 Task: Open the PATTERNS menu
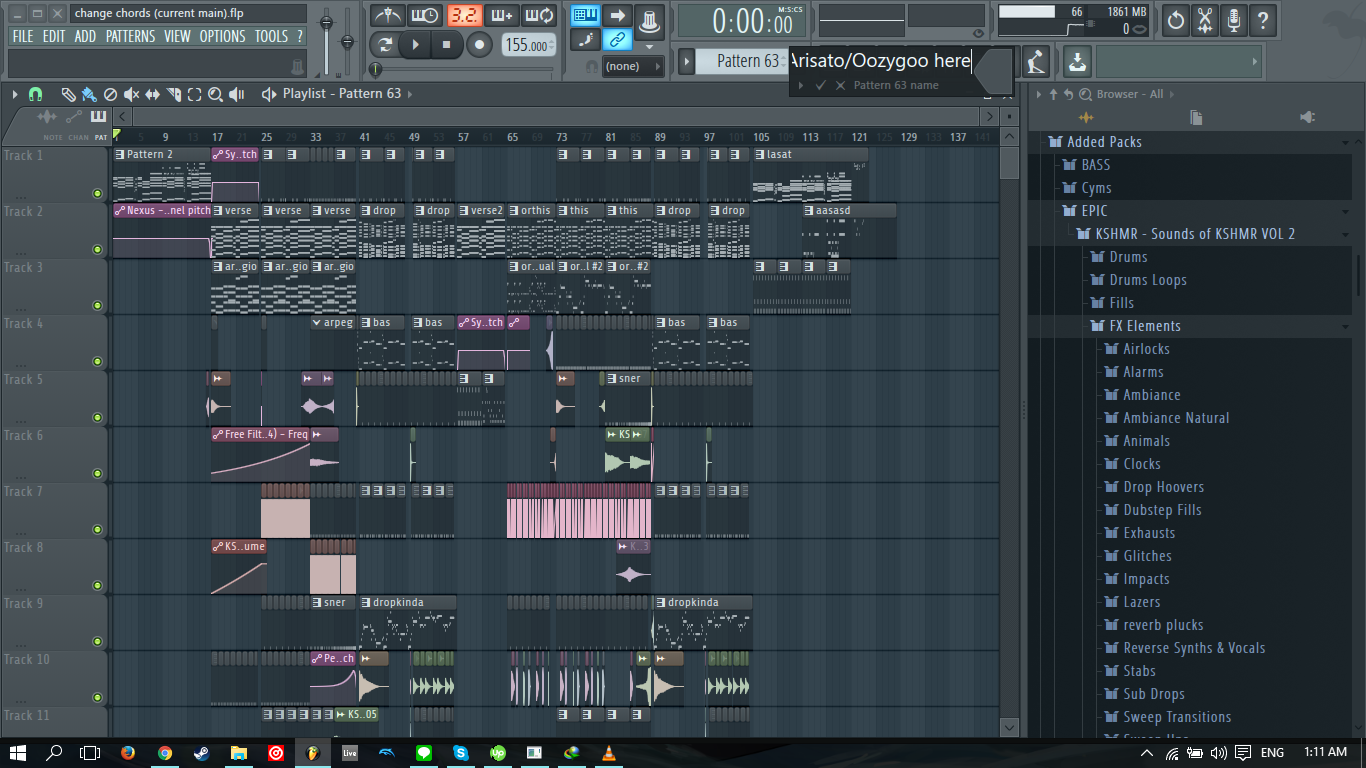130,36
